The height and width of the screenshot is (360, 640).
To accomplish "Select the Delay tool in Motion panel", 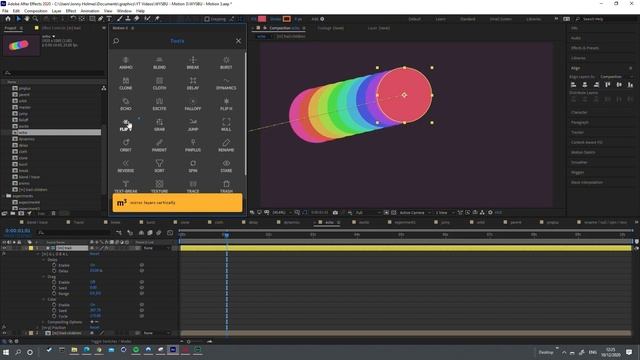I will (x=193, y=84).
